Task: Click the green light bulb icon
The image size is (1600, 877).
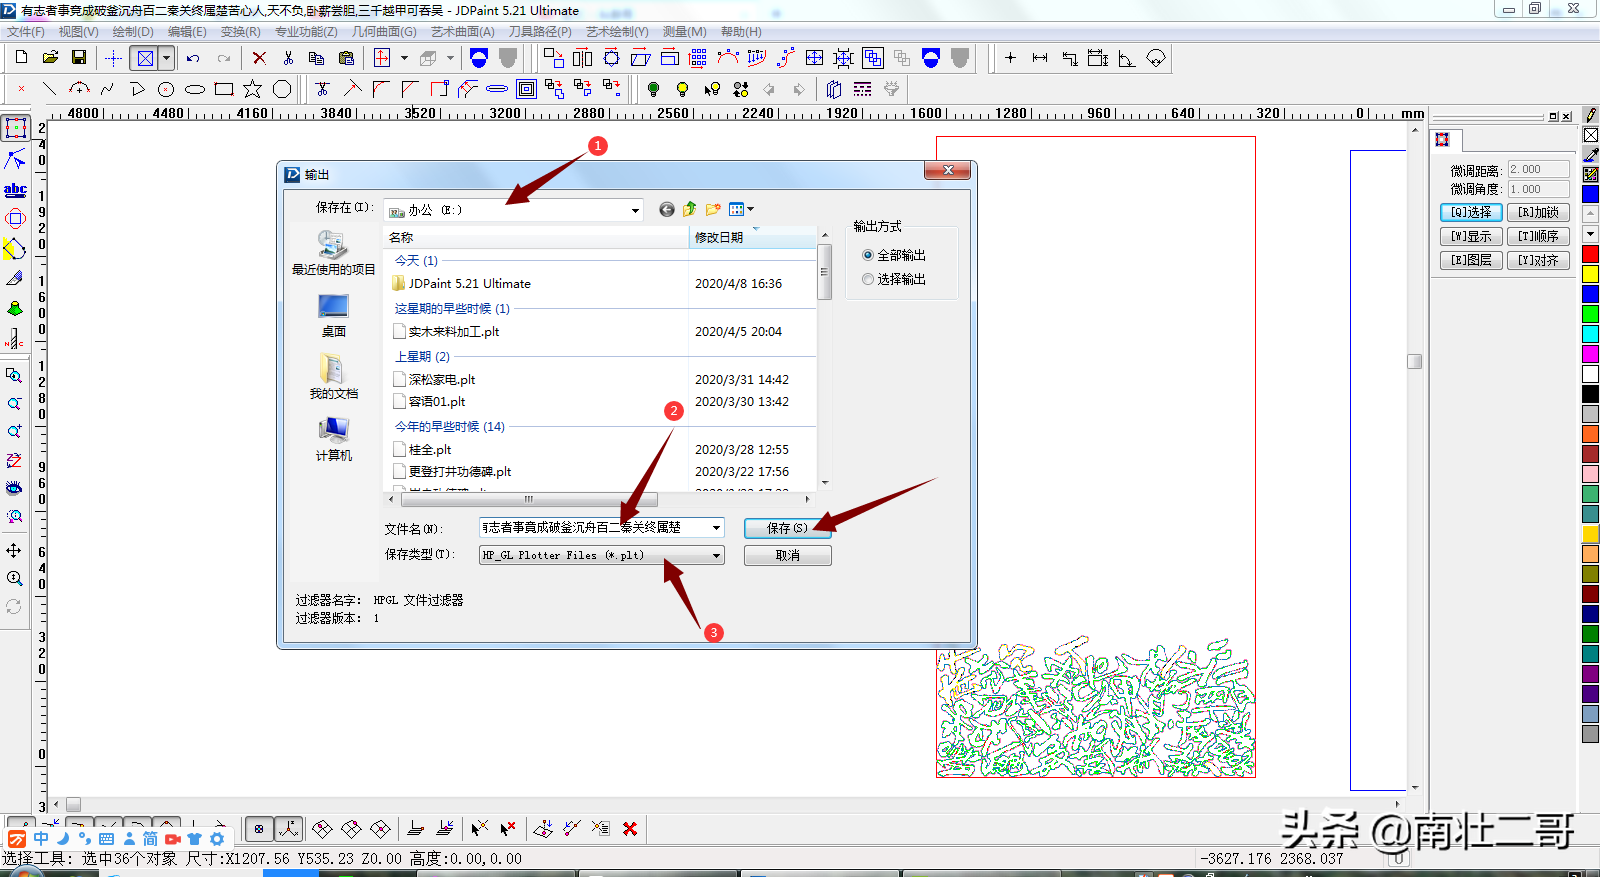Action: pos(653,89)
